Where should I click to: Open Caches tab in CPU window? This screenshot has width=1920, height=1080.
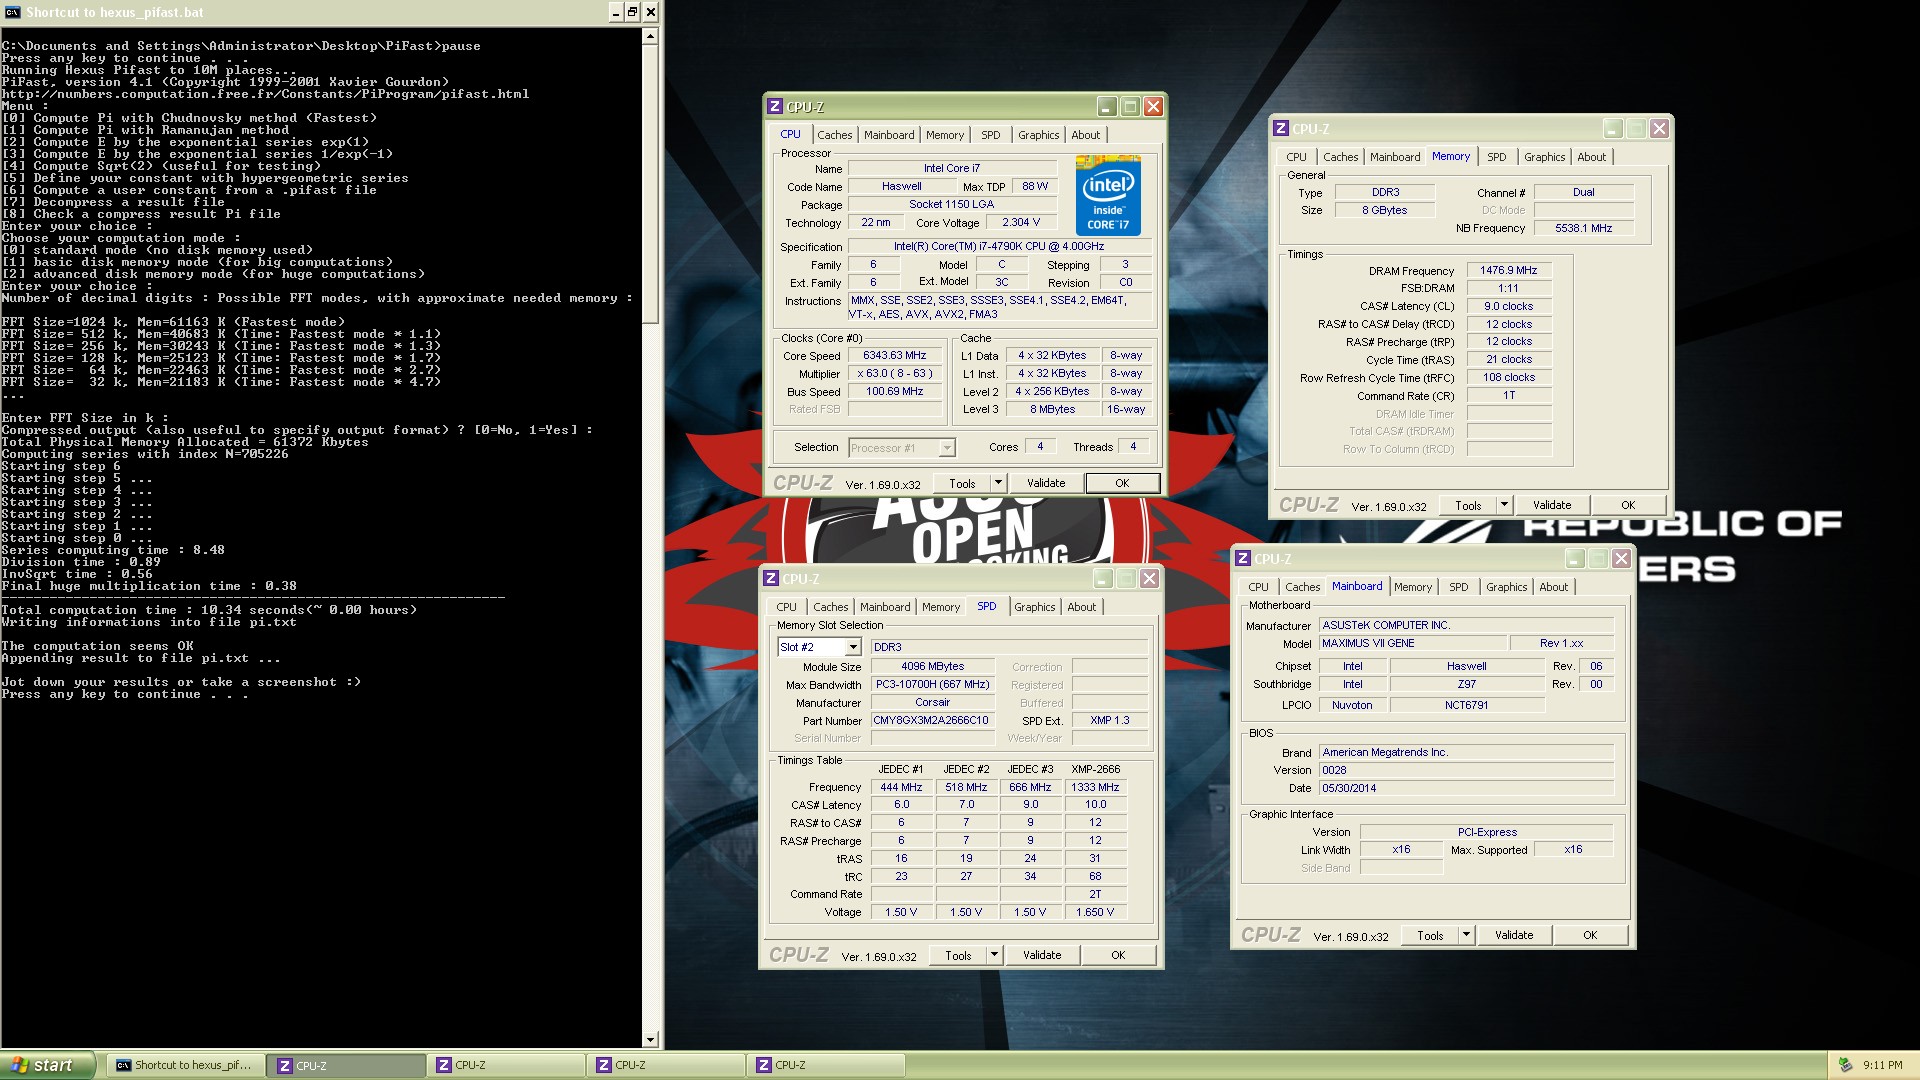(x=834, y=135)
